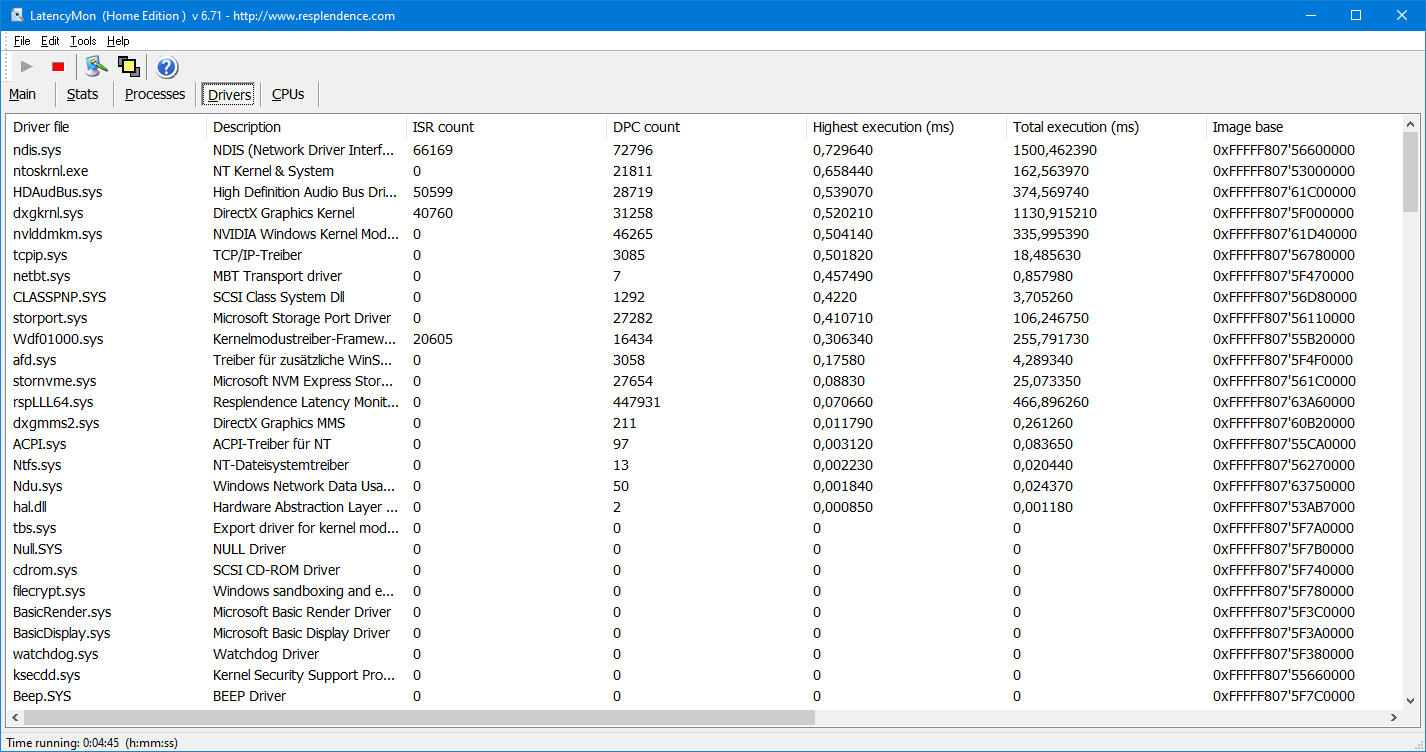Click the yellow windows toolbar icon
Viewport: 1426px width, 752px height.
click(128, 67)
